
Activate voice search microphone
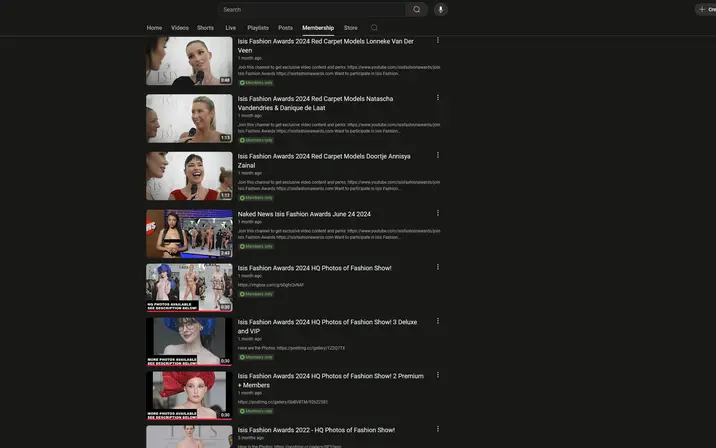tap(441, 10)
